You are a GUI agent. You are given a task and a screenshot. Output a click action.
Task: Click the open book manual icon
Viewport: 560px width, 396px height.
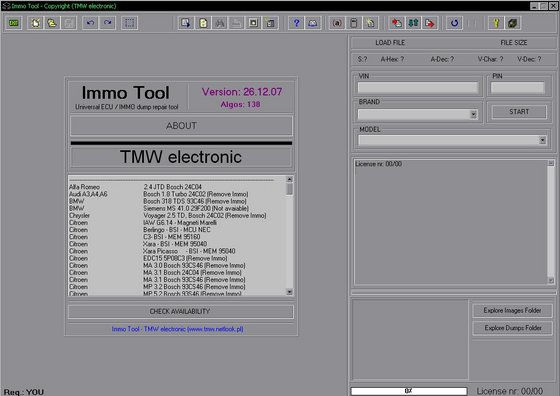coord(313,23)
